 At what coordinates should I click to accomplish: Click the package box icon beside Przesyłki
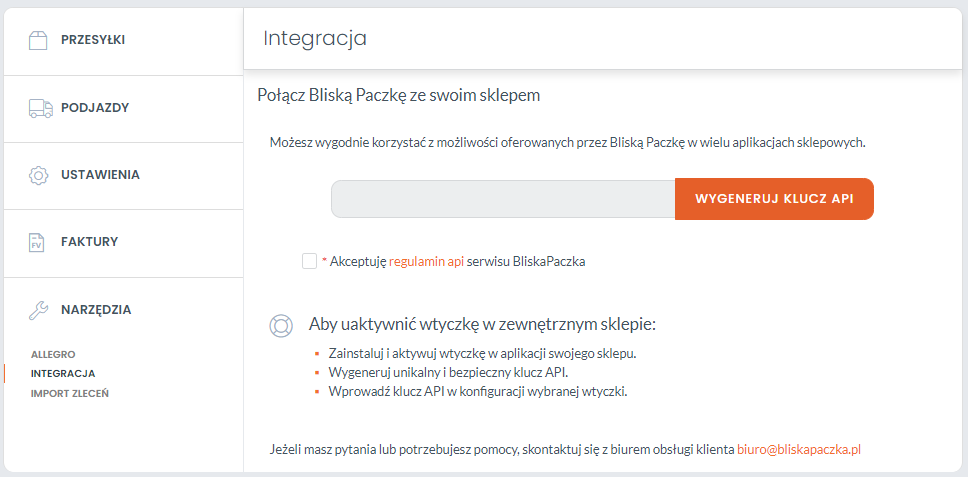click(38, 41)
